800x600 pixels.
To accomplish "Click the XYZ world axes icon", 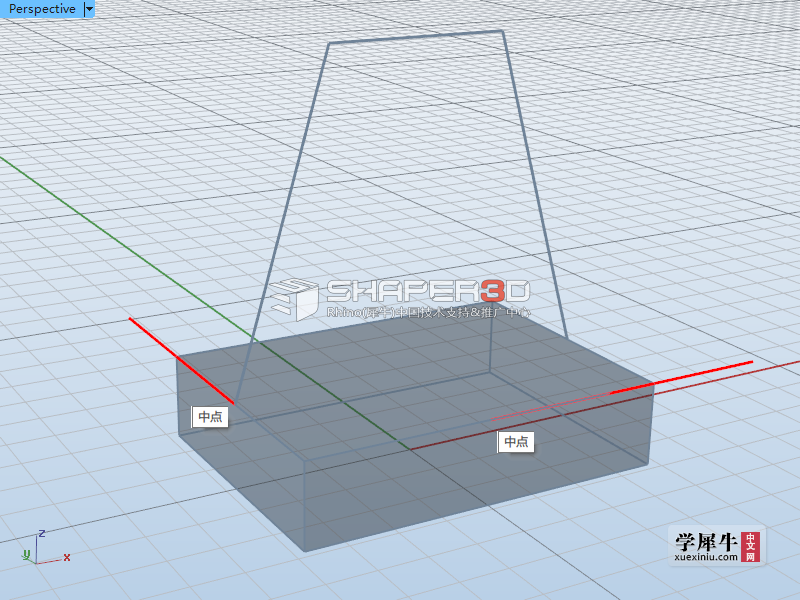I will tap(45, 547).
